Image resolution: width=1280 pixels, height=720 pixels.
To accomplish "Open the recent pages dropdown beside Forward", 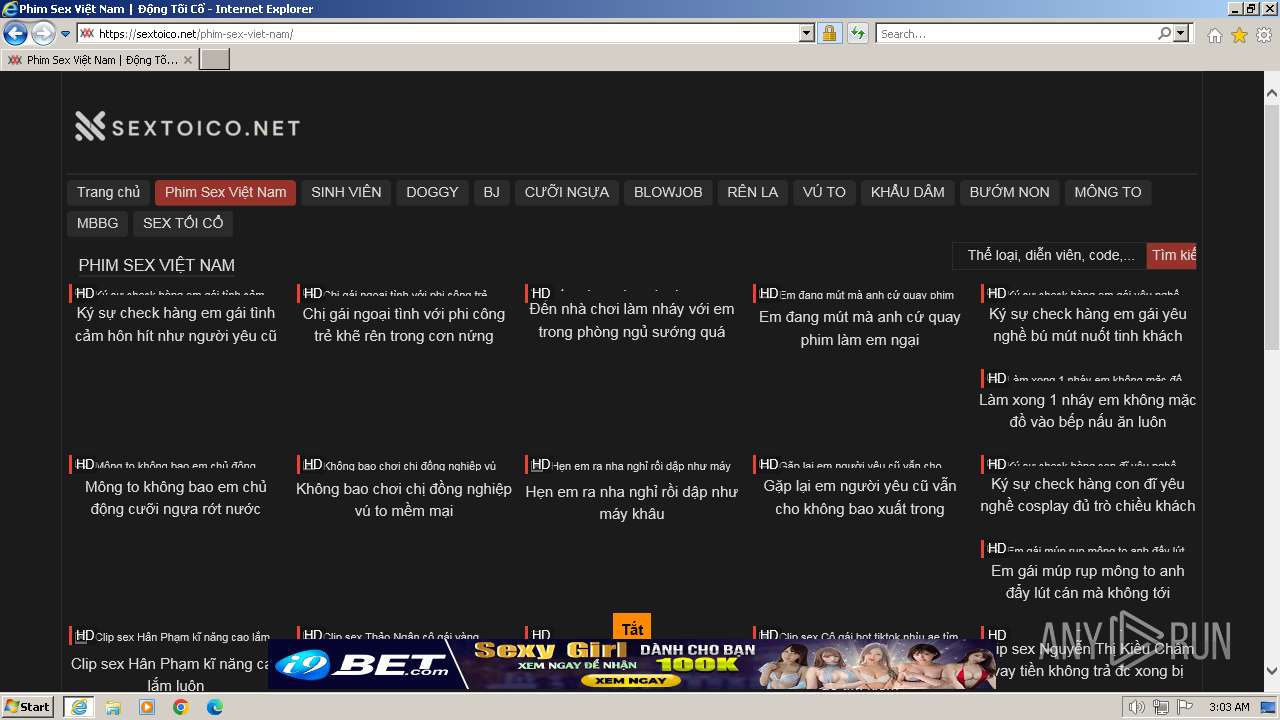I will click(65, 34).
